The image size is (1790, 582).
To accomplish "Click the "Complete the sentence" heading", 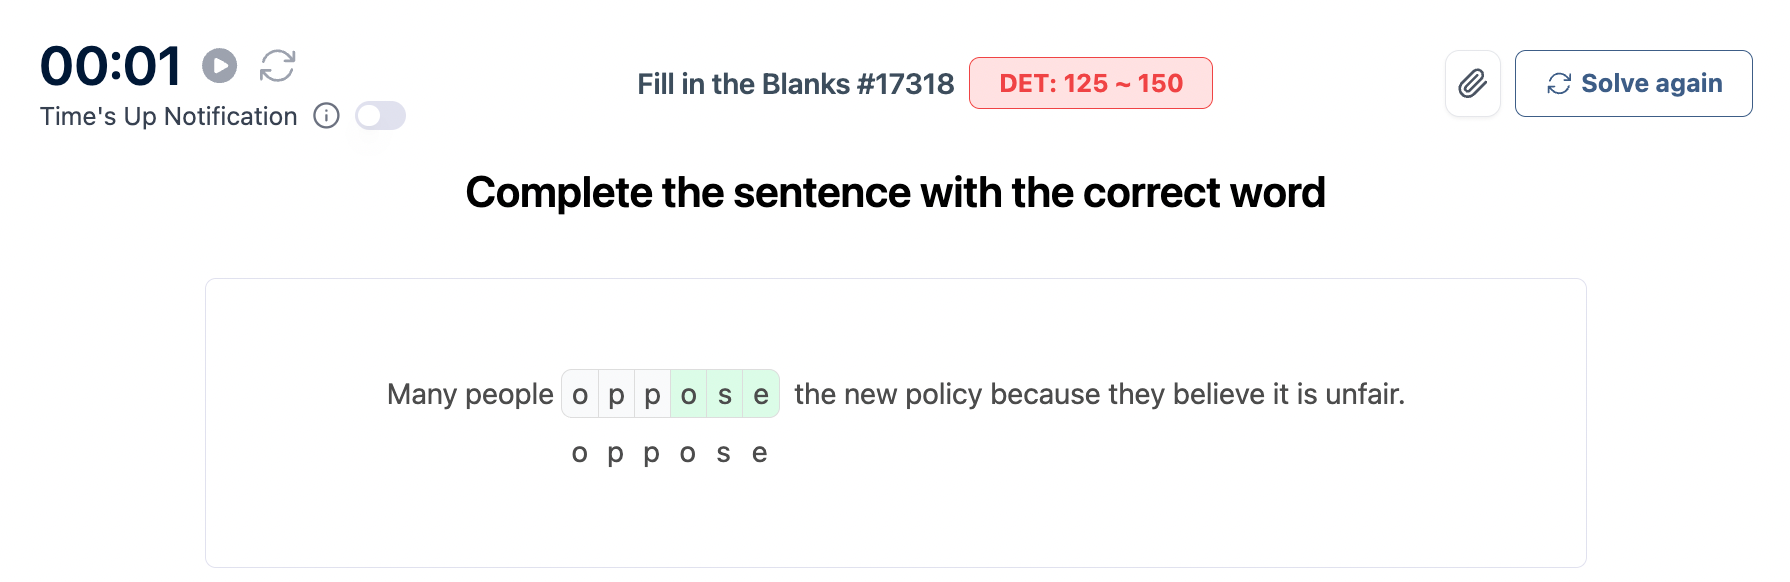I will [895, 192].
